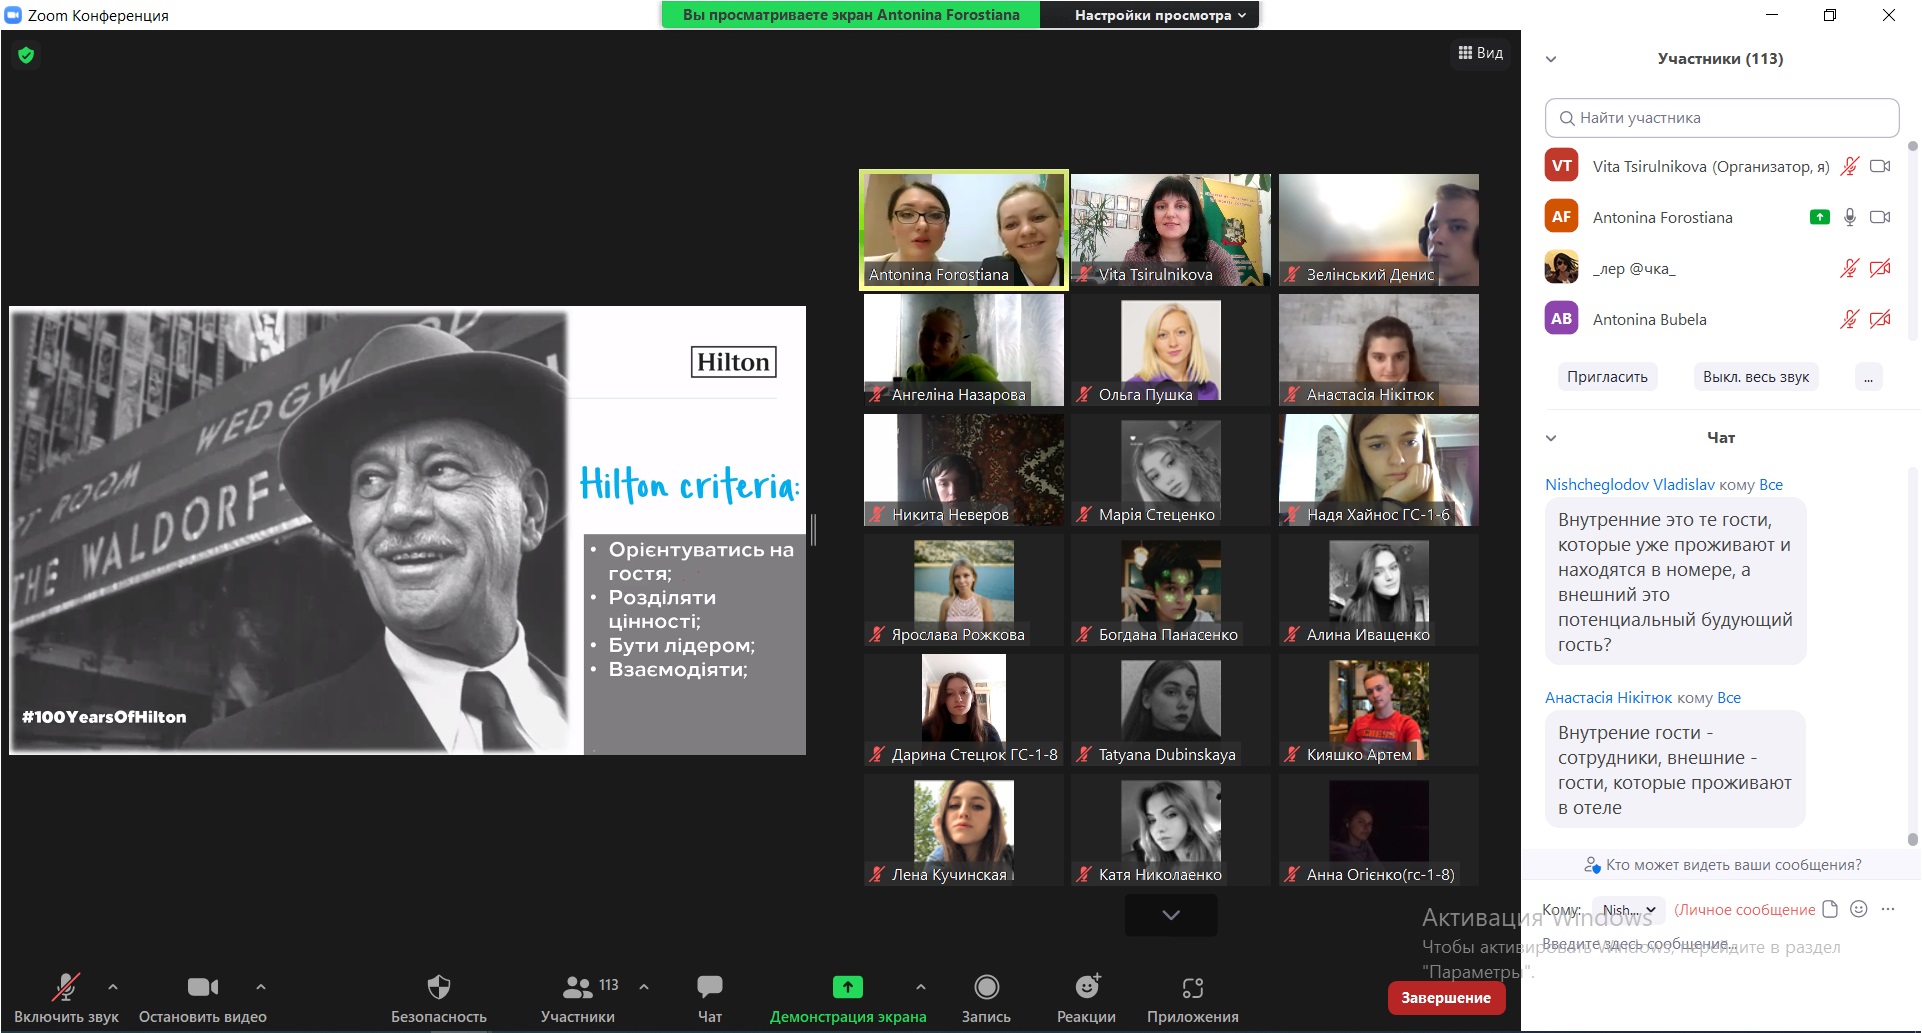The image size is (1922, 1033).
Task: Collapse the Чат panel chevron
Action: 1551,438
